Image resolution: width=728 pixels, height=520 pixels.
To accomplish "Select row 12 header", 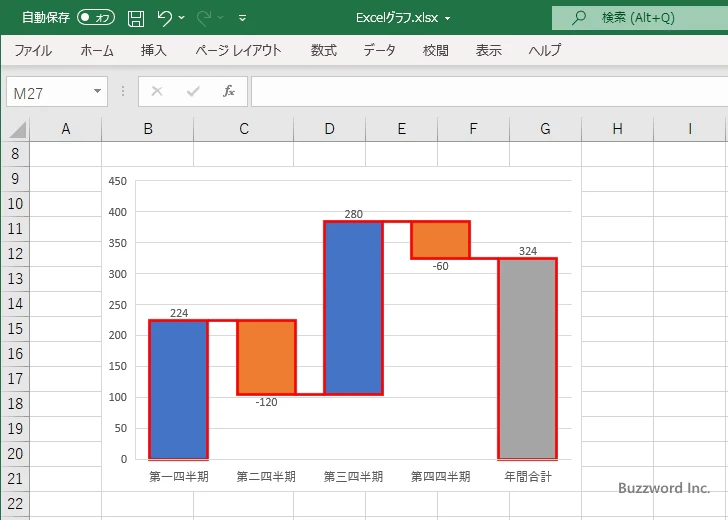I will coord(15,254).
